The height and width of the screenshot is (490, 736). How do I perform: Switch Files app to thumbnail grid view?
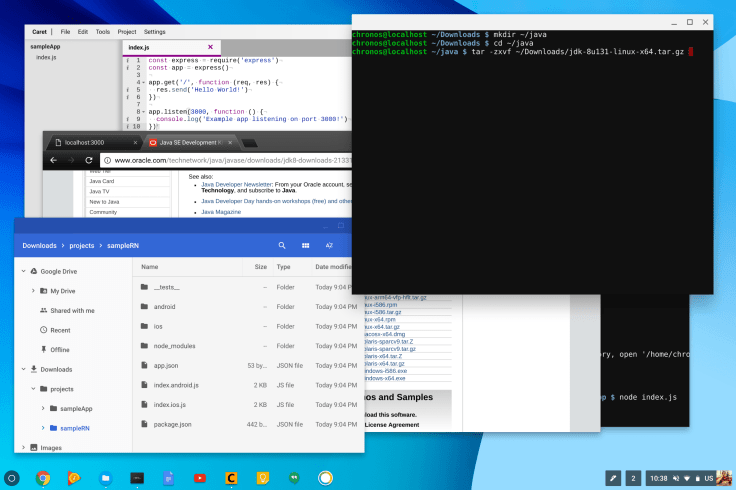pyautogui.click(x=304, y=245)
